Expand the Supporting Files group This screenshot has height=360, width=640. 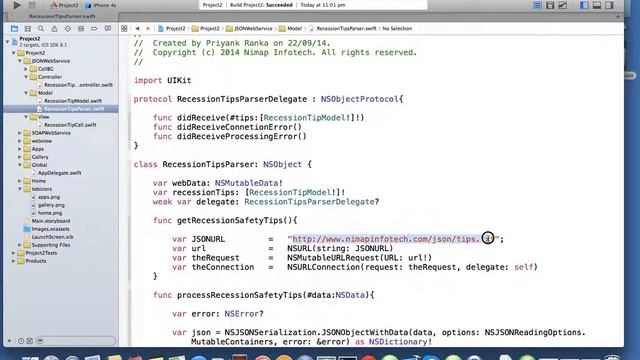point(20,245)
